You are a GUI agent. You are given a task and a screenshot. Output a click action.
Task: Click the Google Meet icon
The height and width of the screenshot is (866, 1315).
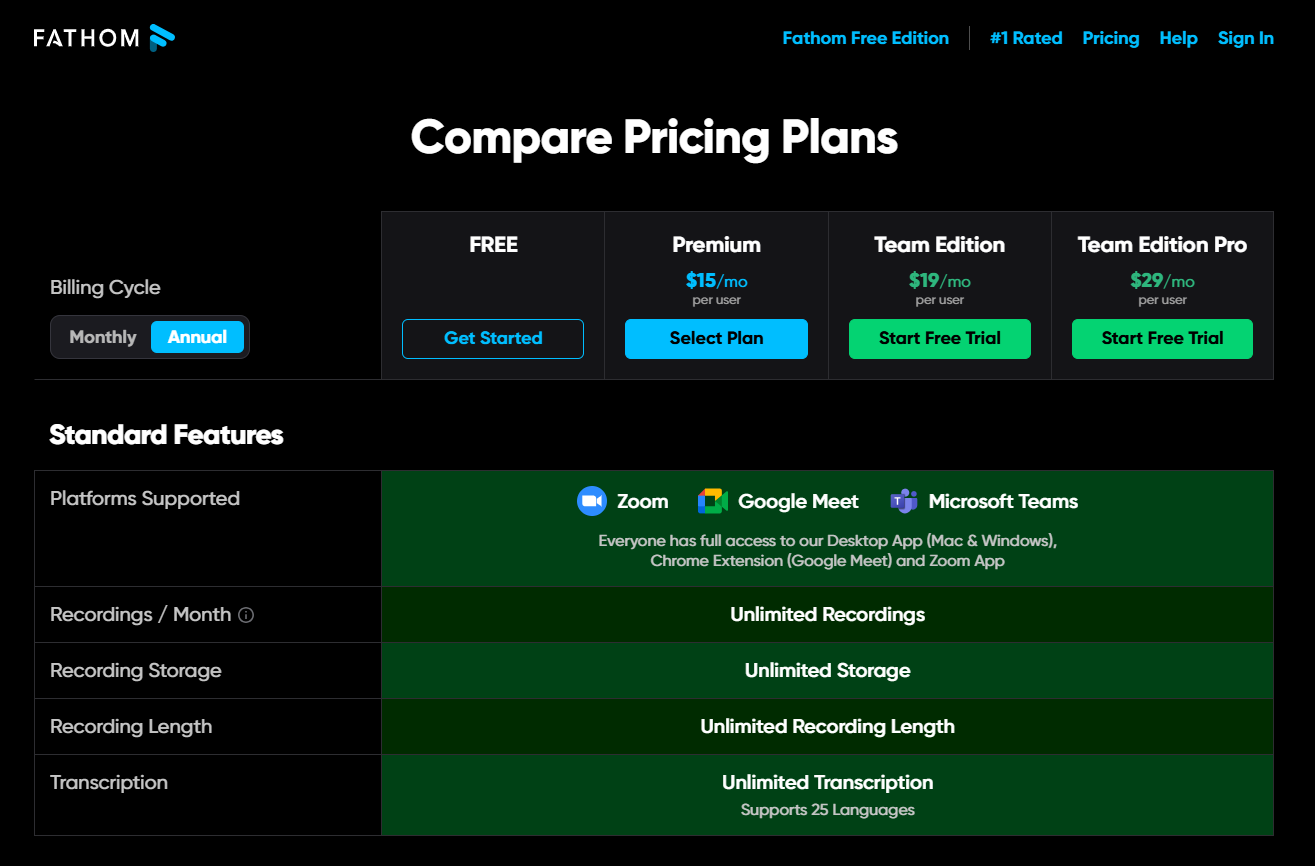coord(713,501)
